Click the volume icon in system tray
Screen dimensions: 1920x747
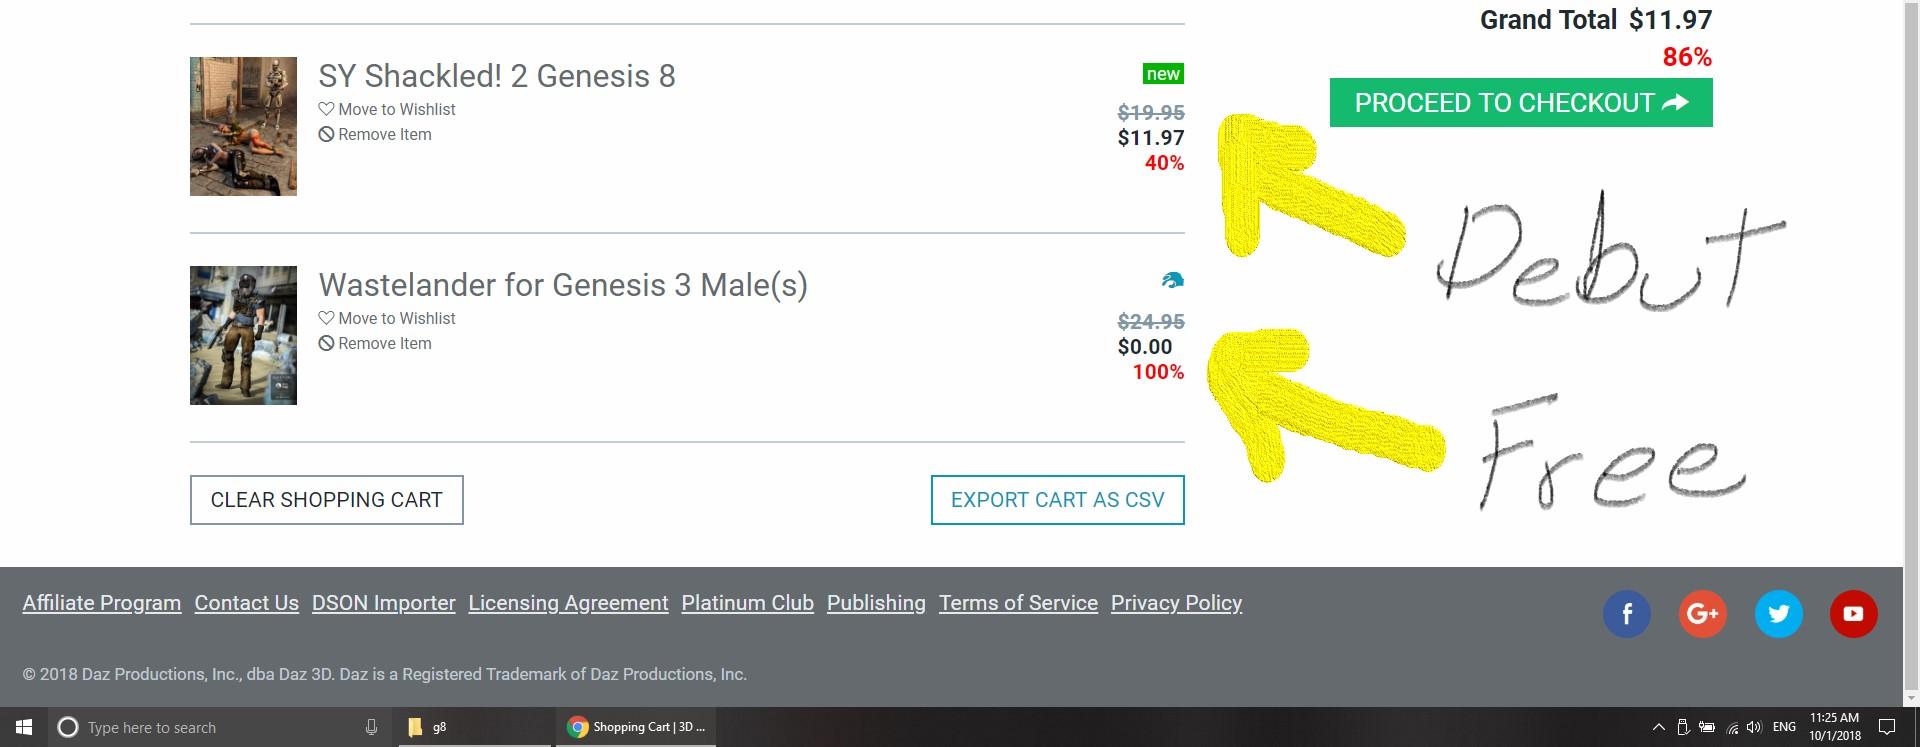pos(1754,727)
